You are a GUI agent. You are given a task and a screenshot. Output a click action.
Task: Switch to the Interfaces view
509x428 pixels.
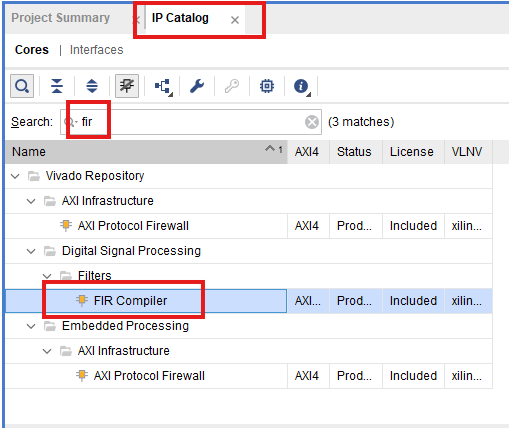coord(97,50)
